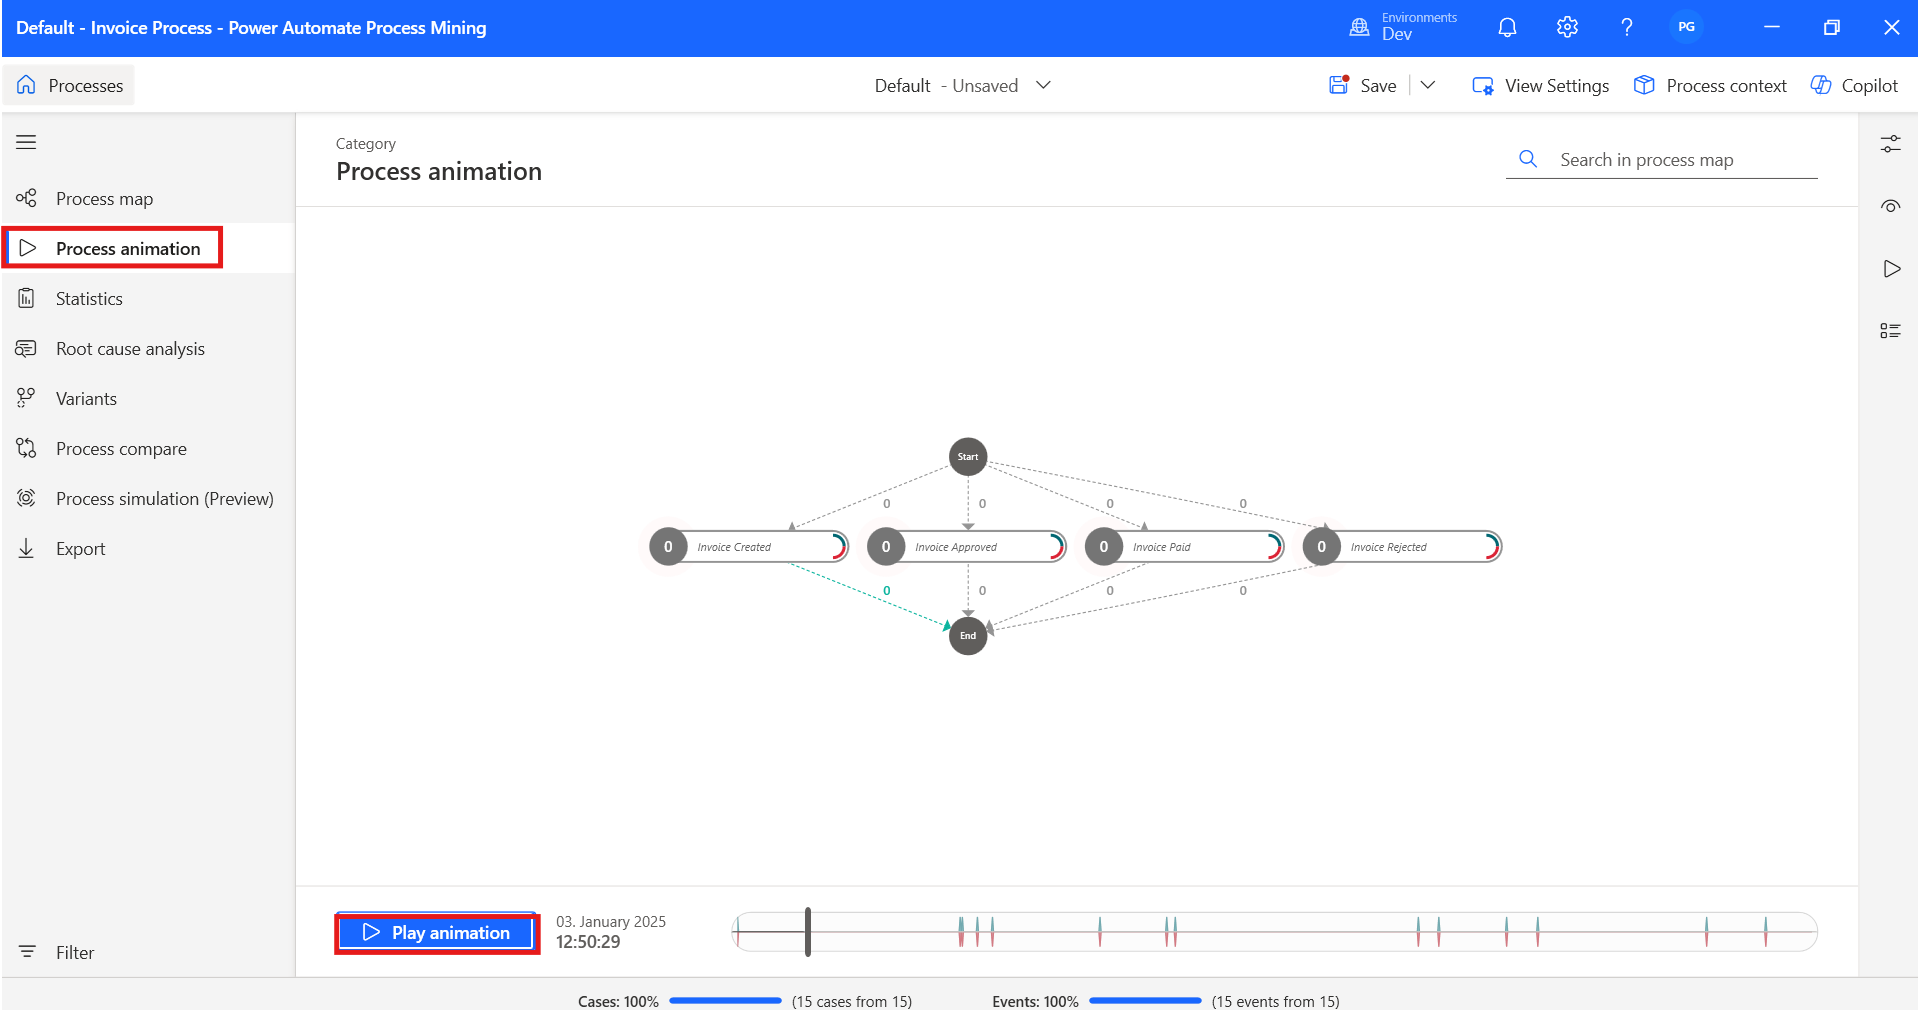Click the play icon in right sidebar
The height and width of the screenshot is (1010, 1918).
1890,269
